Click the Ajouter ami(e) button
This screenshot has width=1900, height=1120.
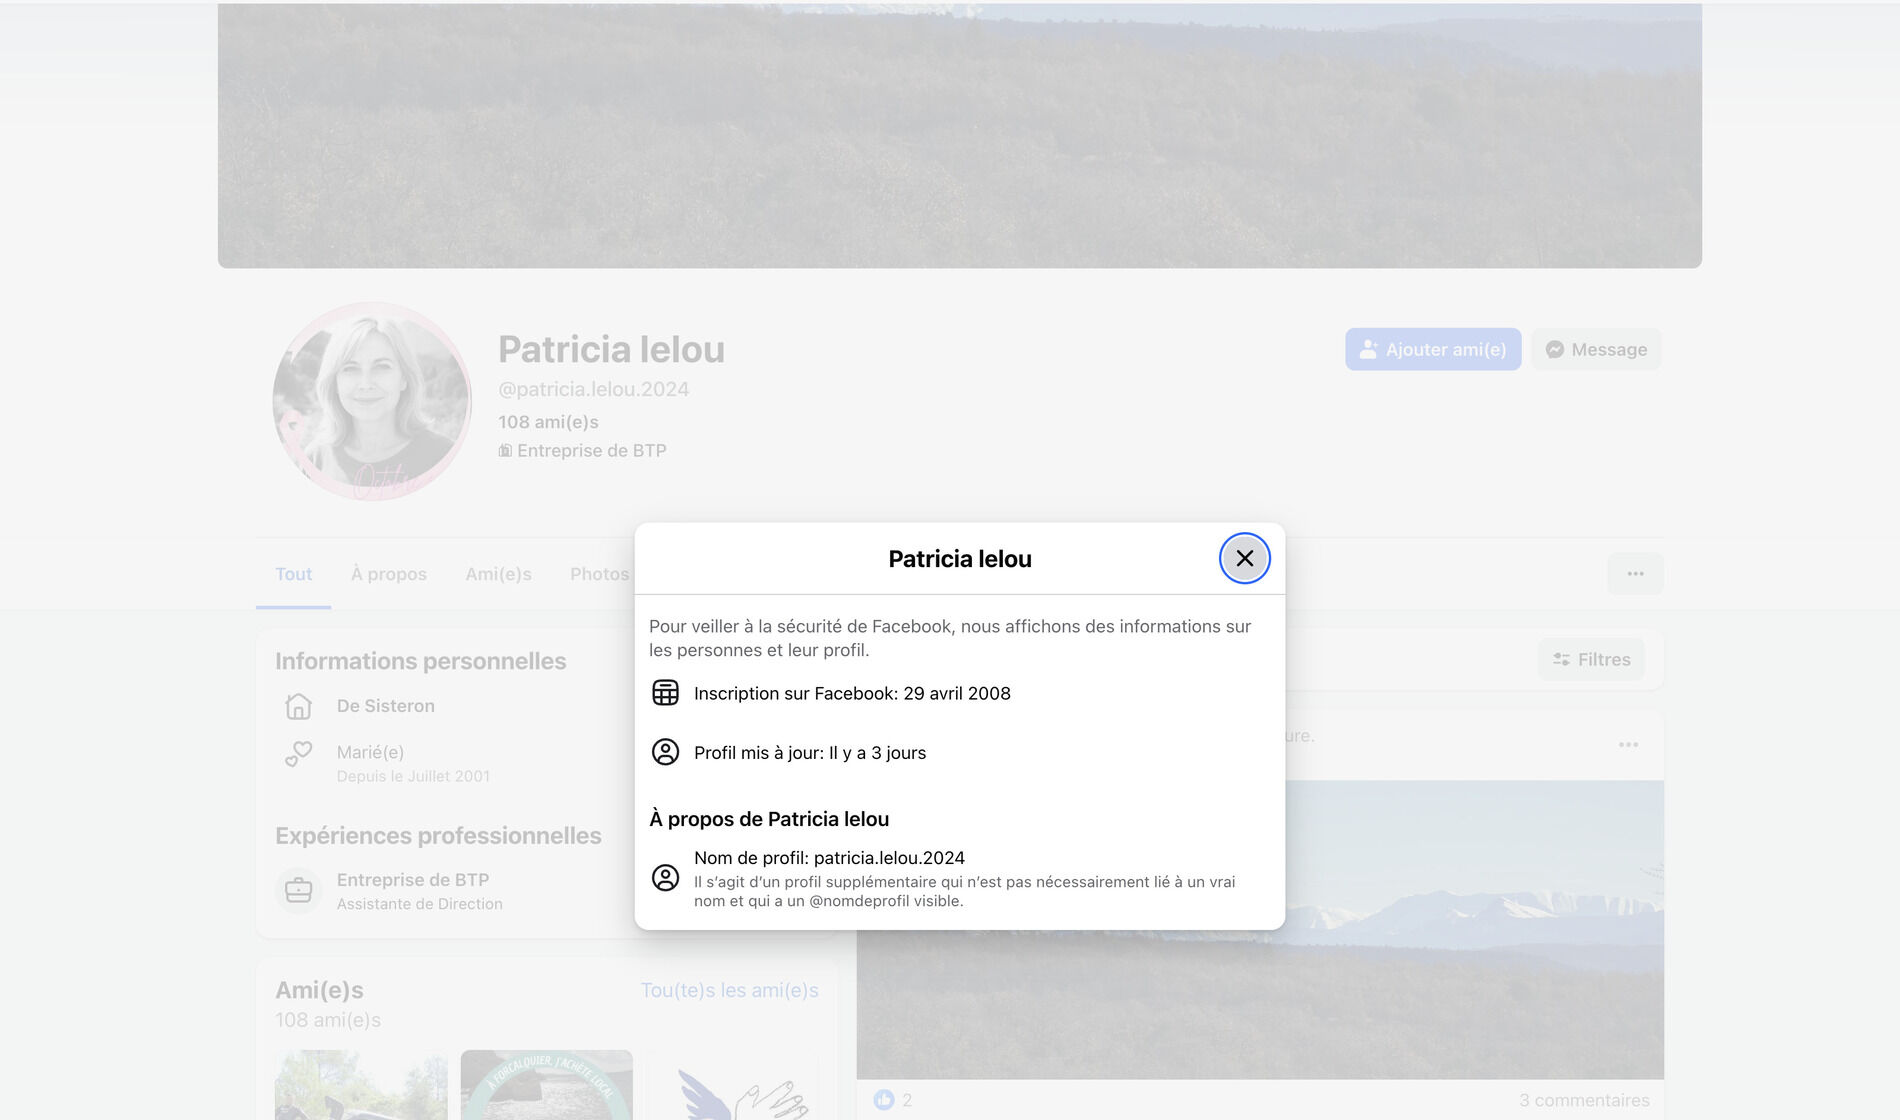pos(1432,349)
